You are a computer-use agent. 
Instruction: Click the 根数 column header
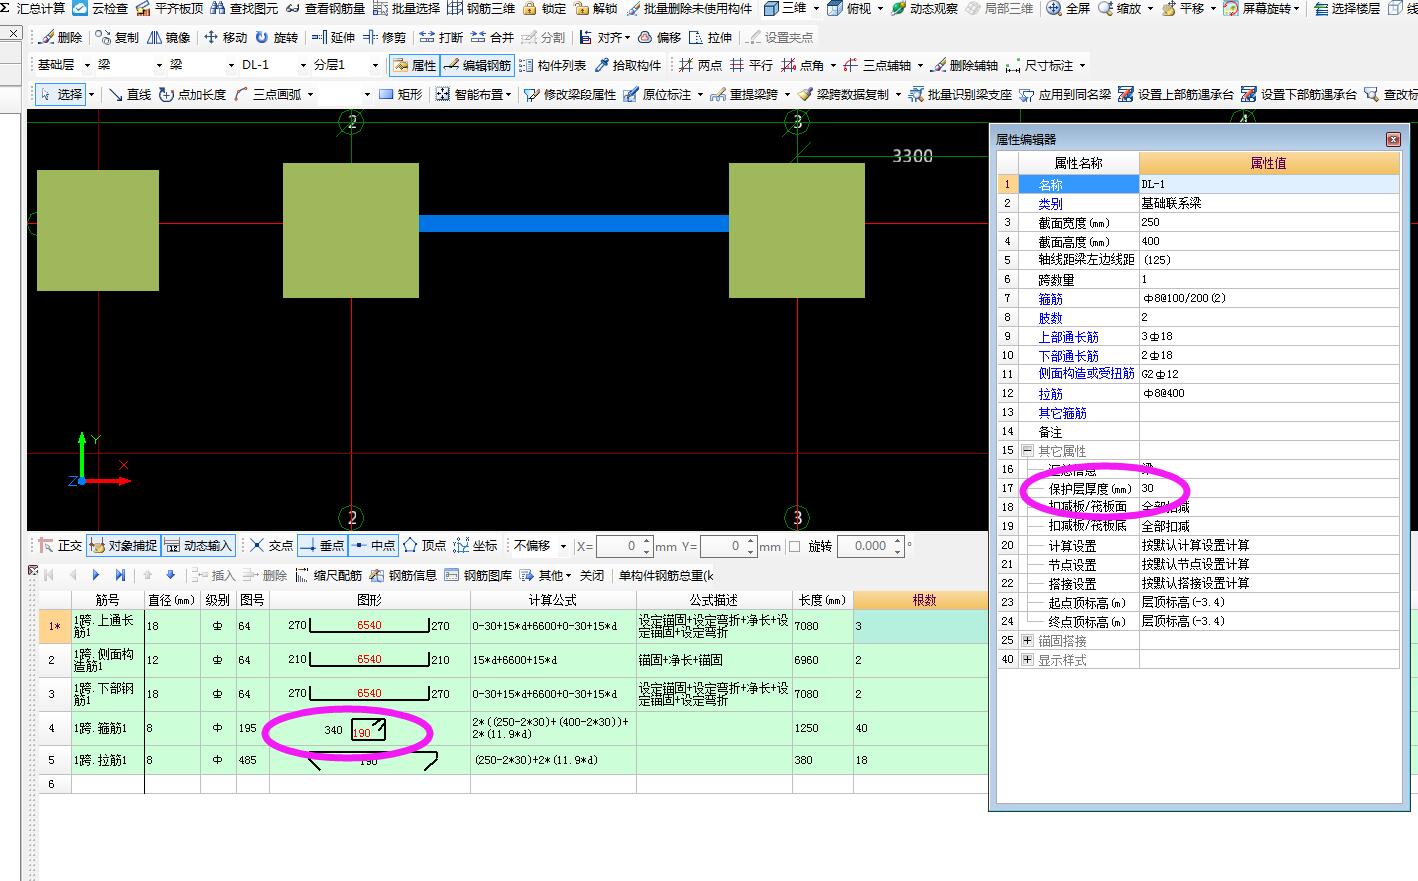pyautogui.click(x=924, y=600)
